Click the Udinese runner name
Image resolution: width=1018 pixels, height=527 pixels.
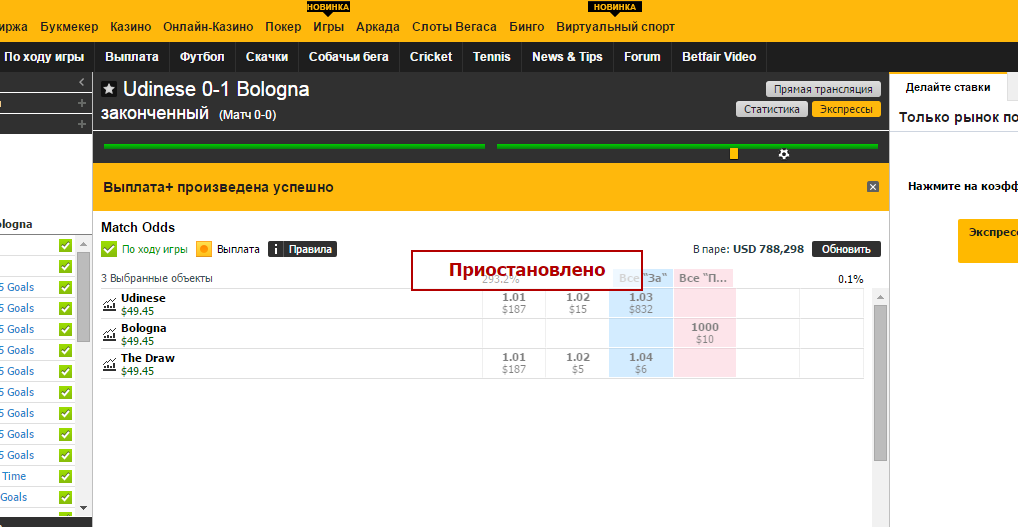point(143,298)
